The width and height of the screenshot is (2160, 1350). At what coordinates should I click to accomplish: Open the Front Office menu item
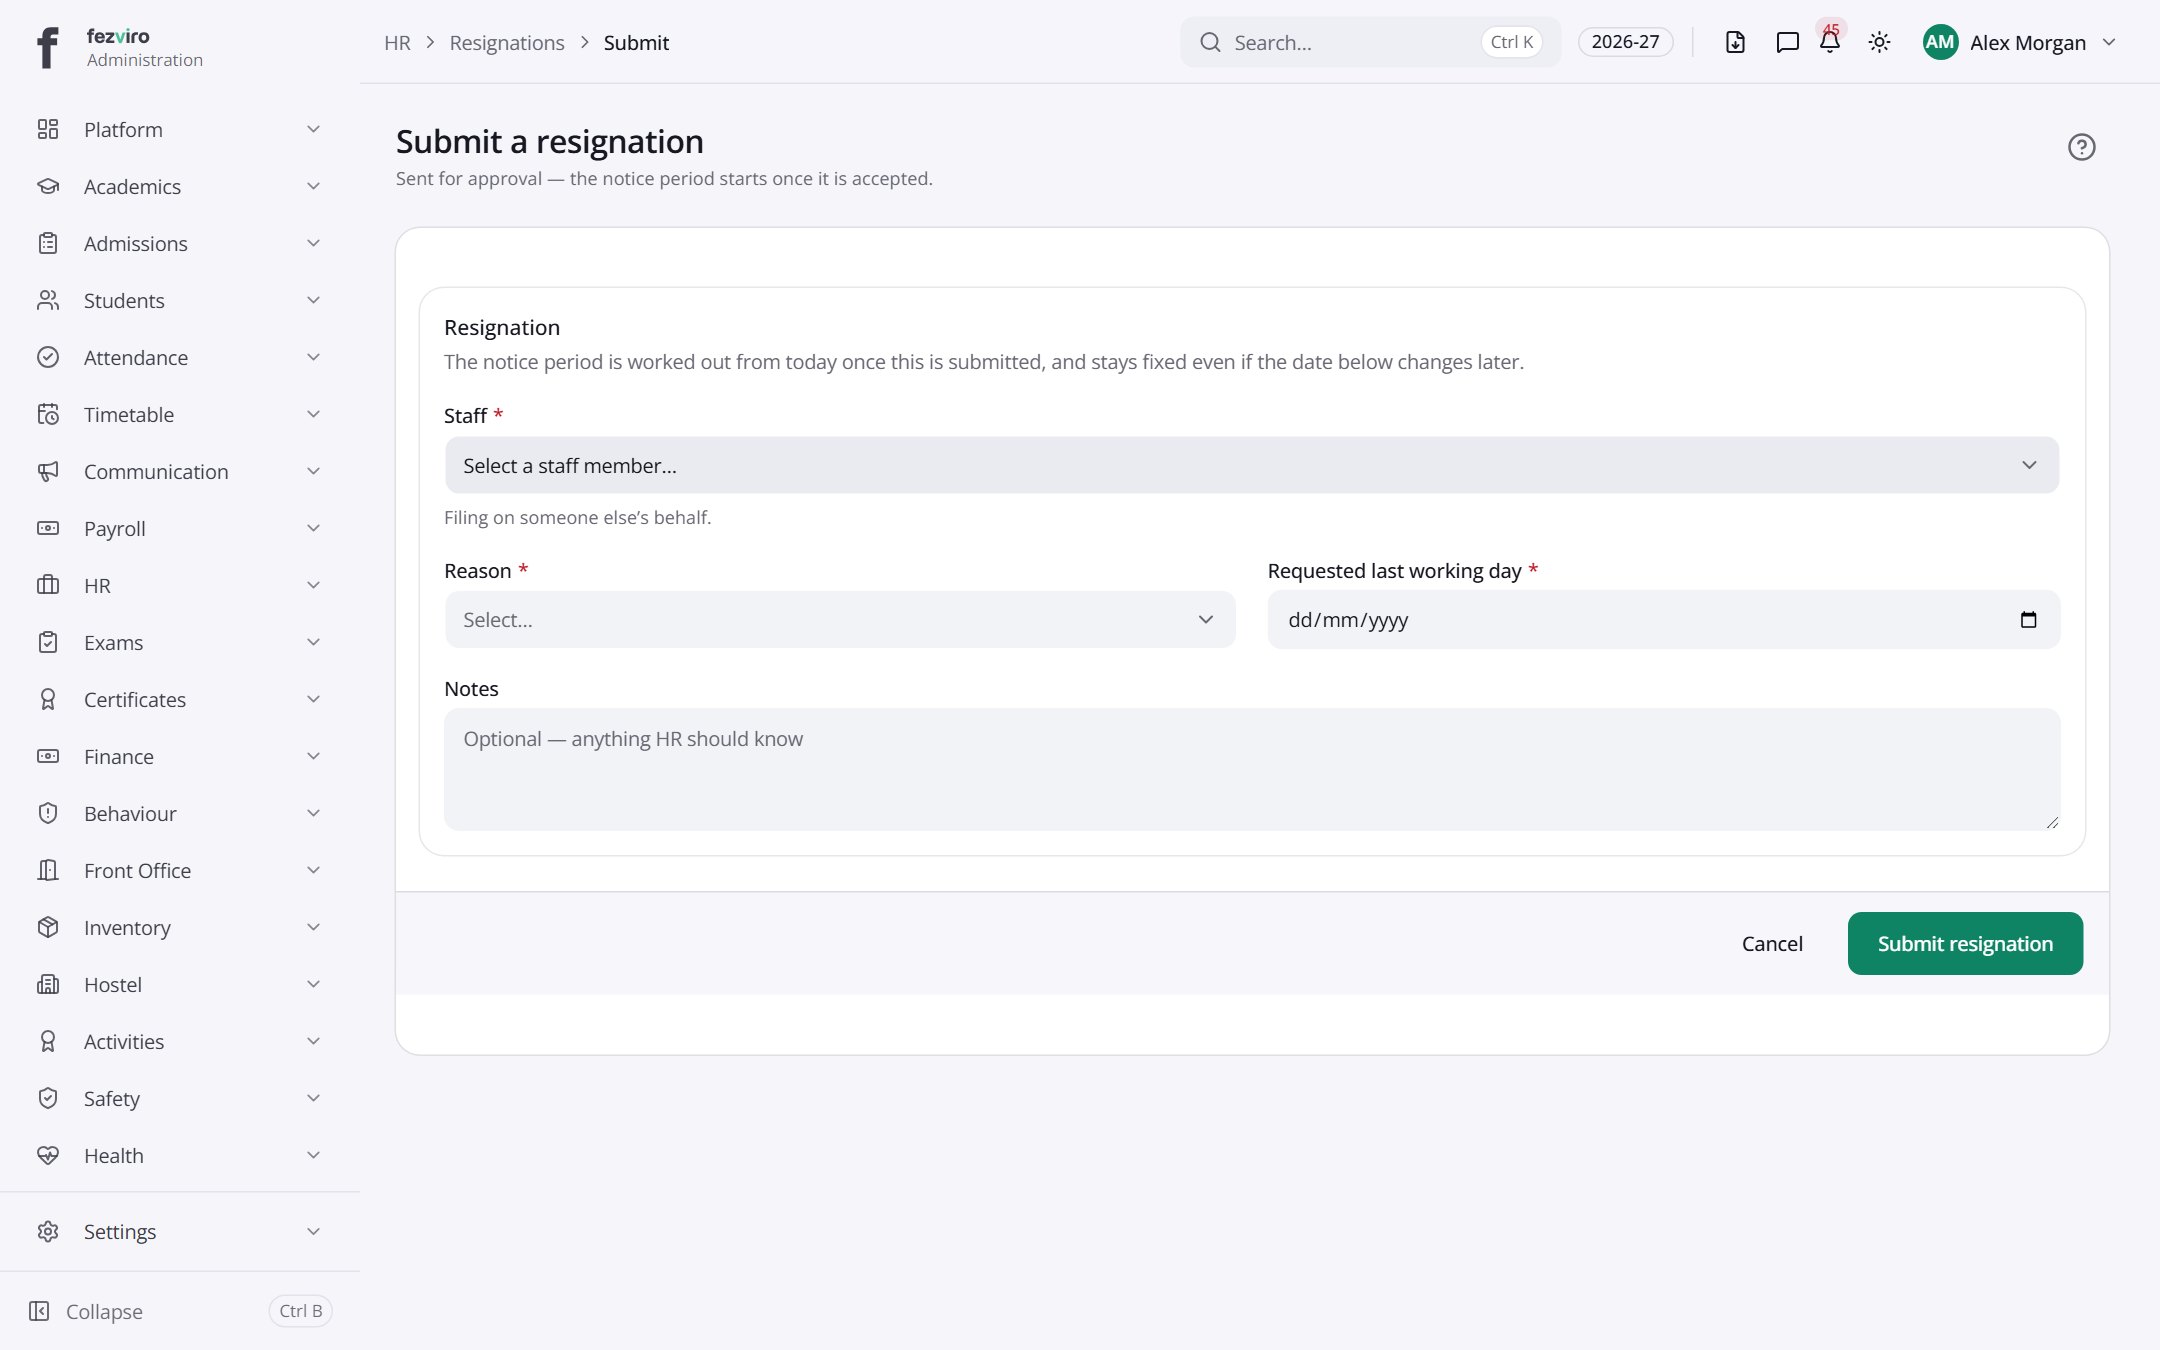[180, 870]
